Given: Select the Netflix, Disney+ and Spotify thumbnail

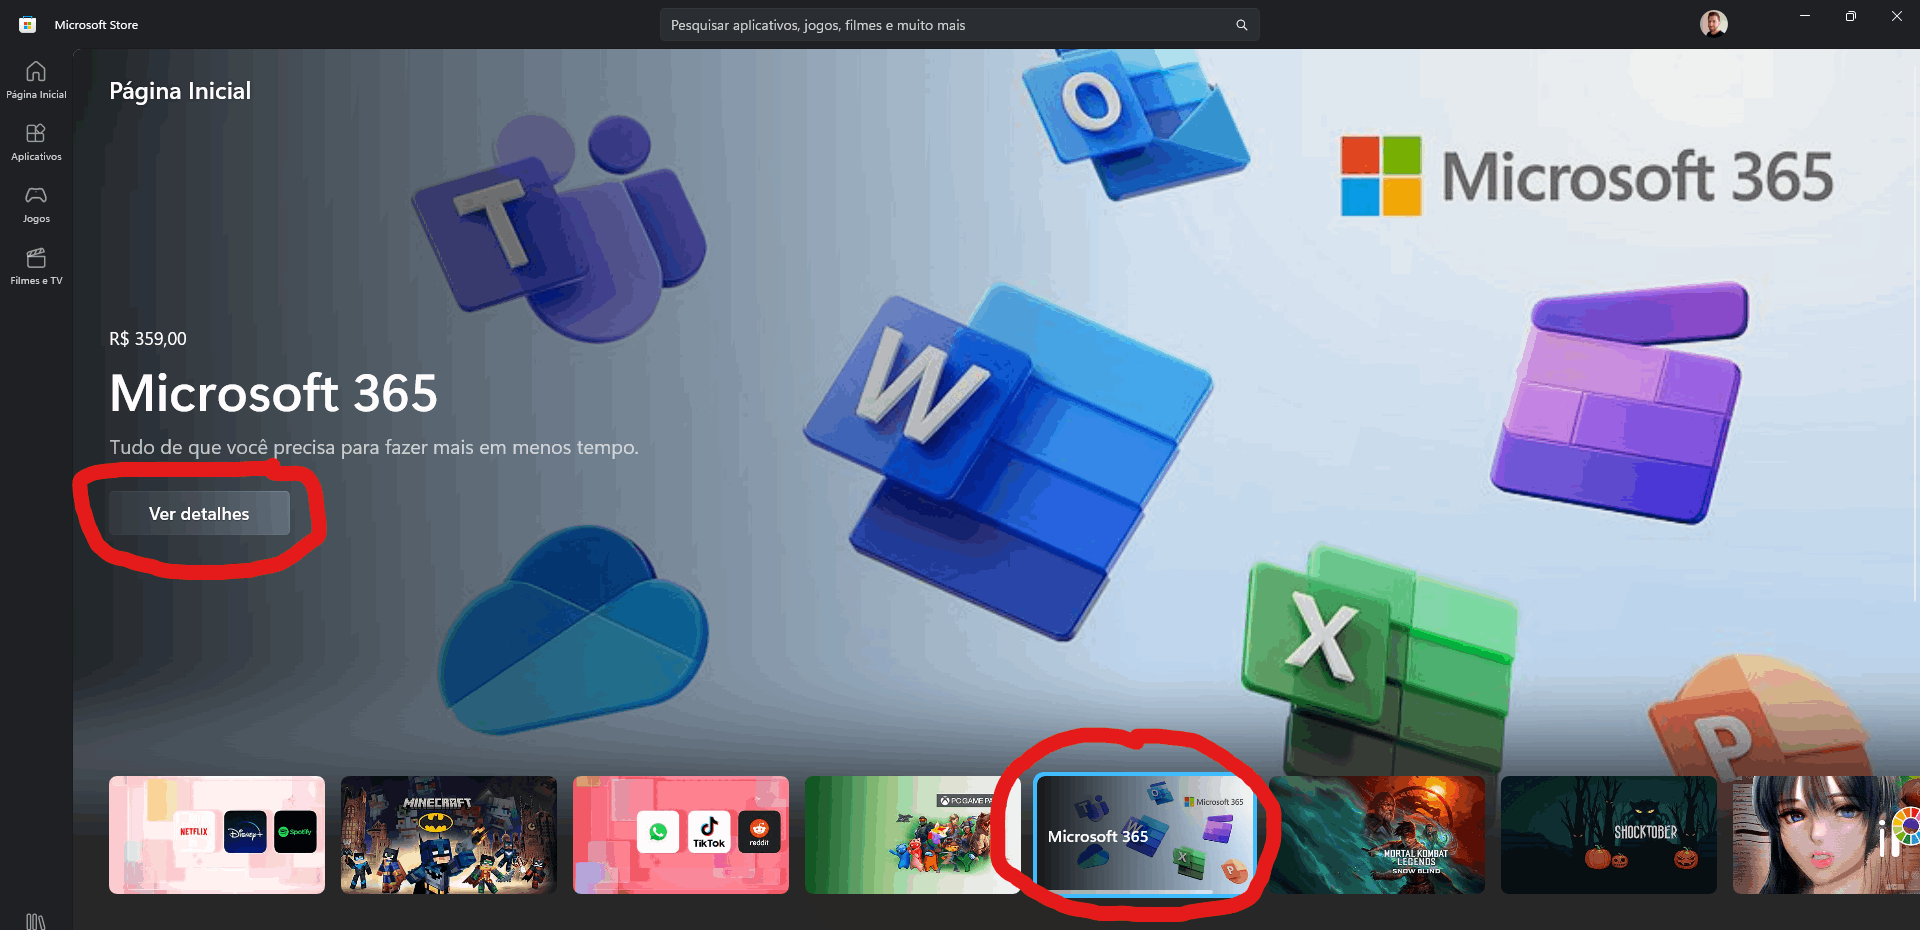Looking at the screenshot, I should 217,835.
